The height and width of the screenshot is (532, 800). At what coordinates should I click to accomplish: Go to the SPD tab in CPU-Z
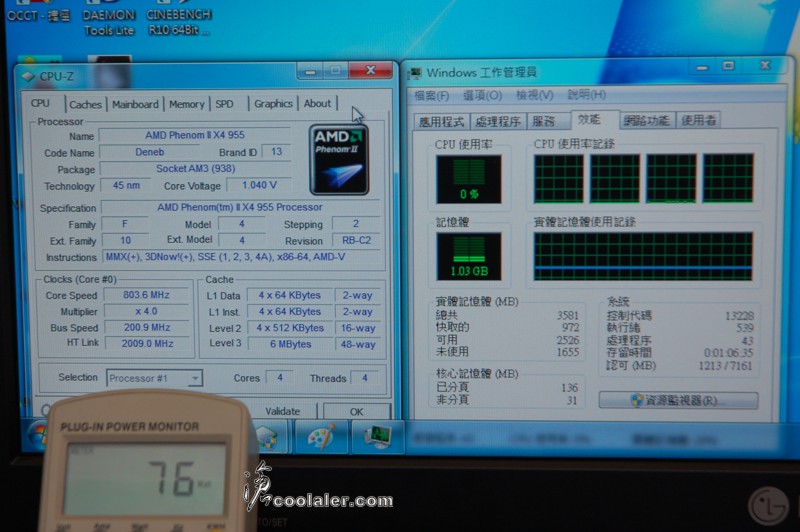click(x=224, y=104)
